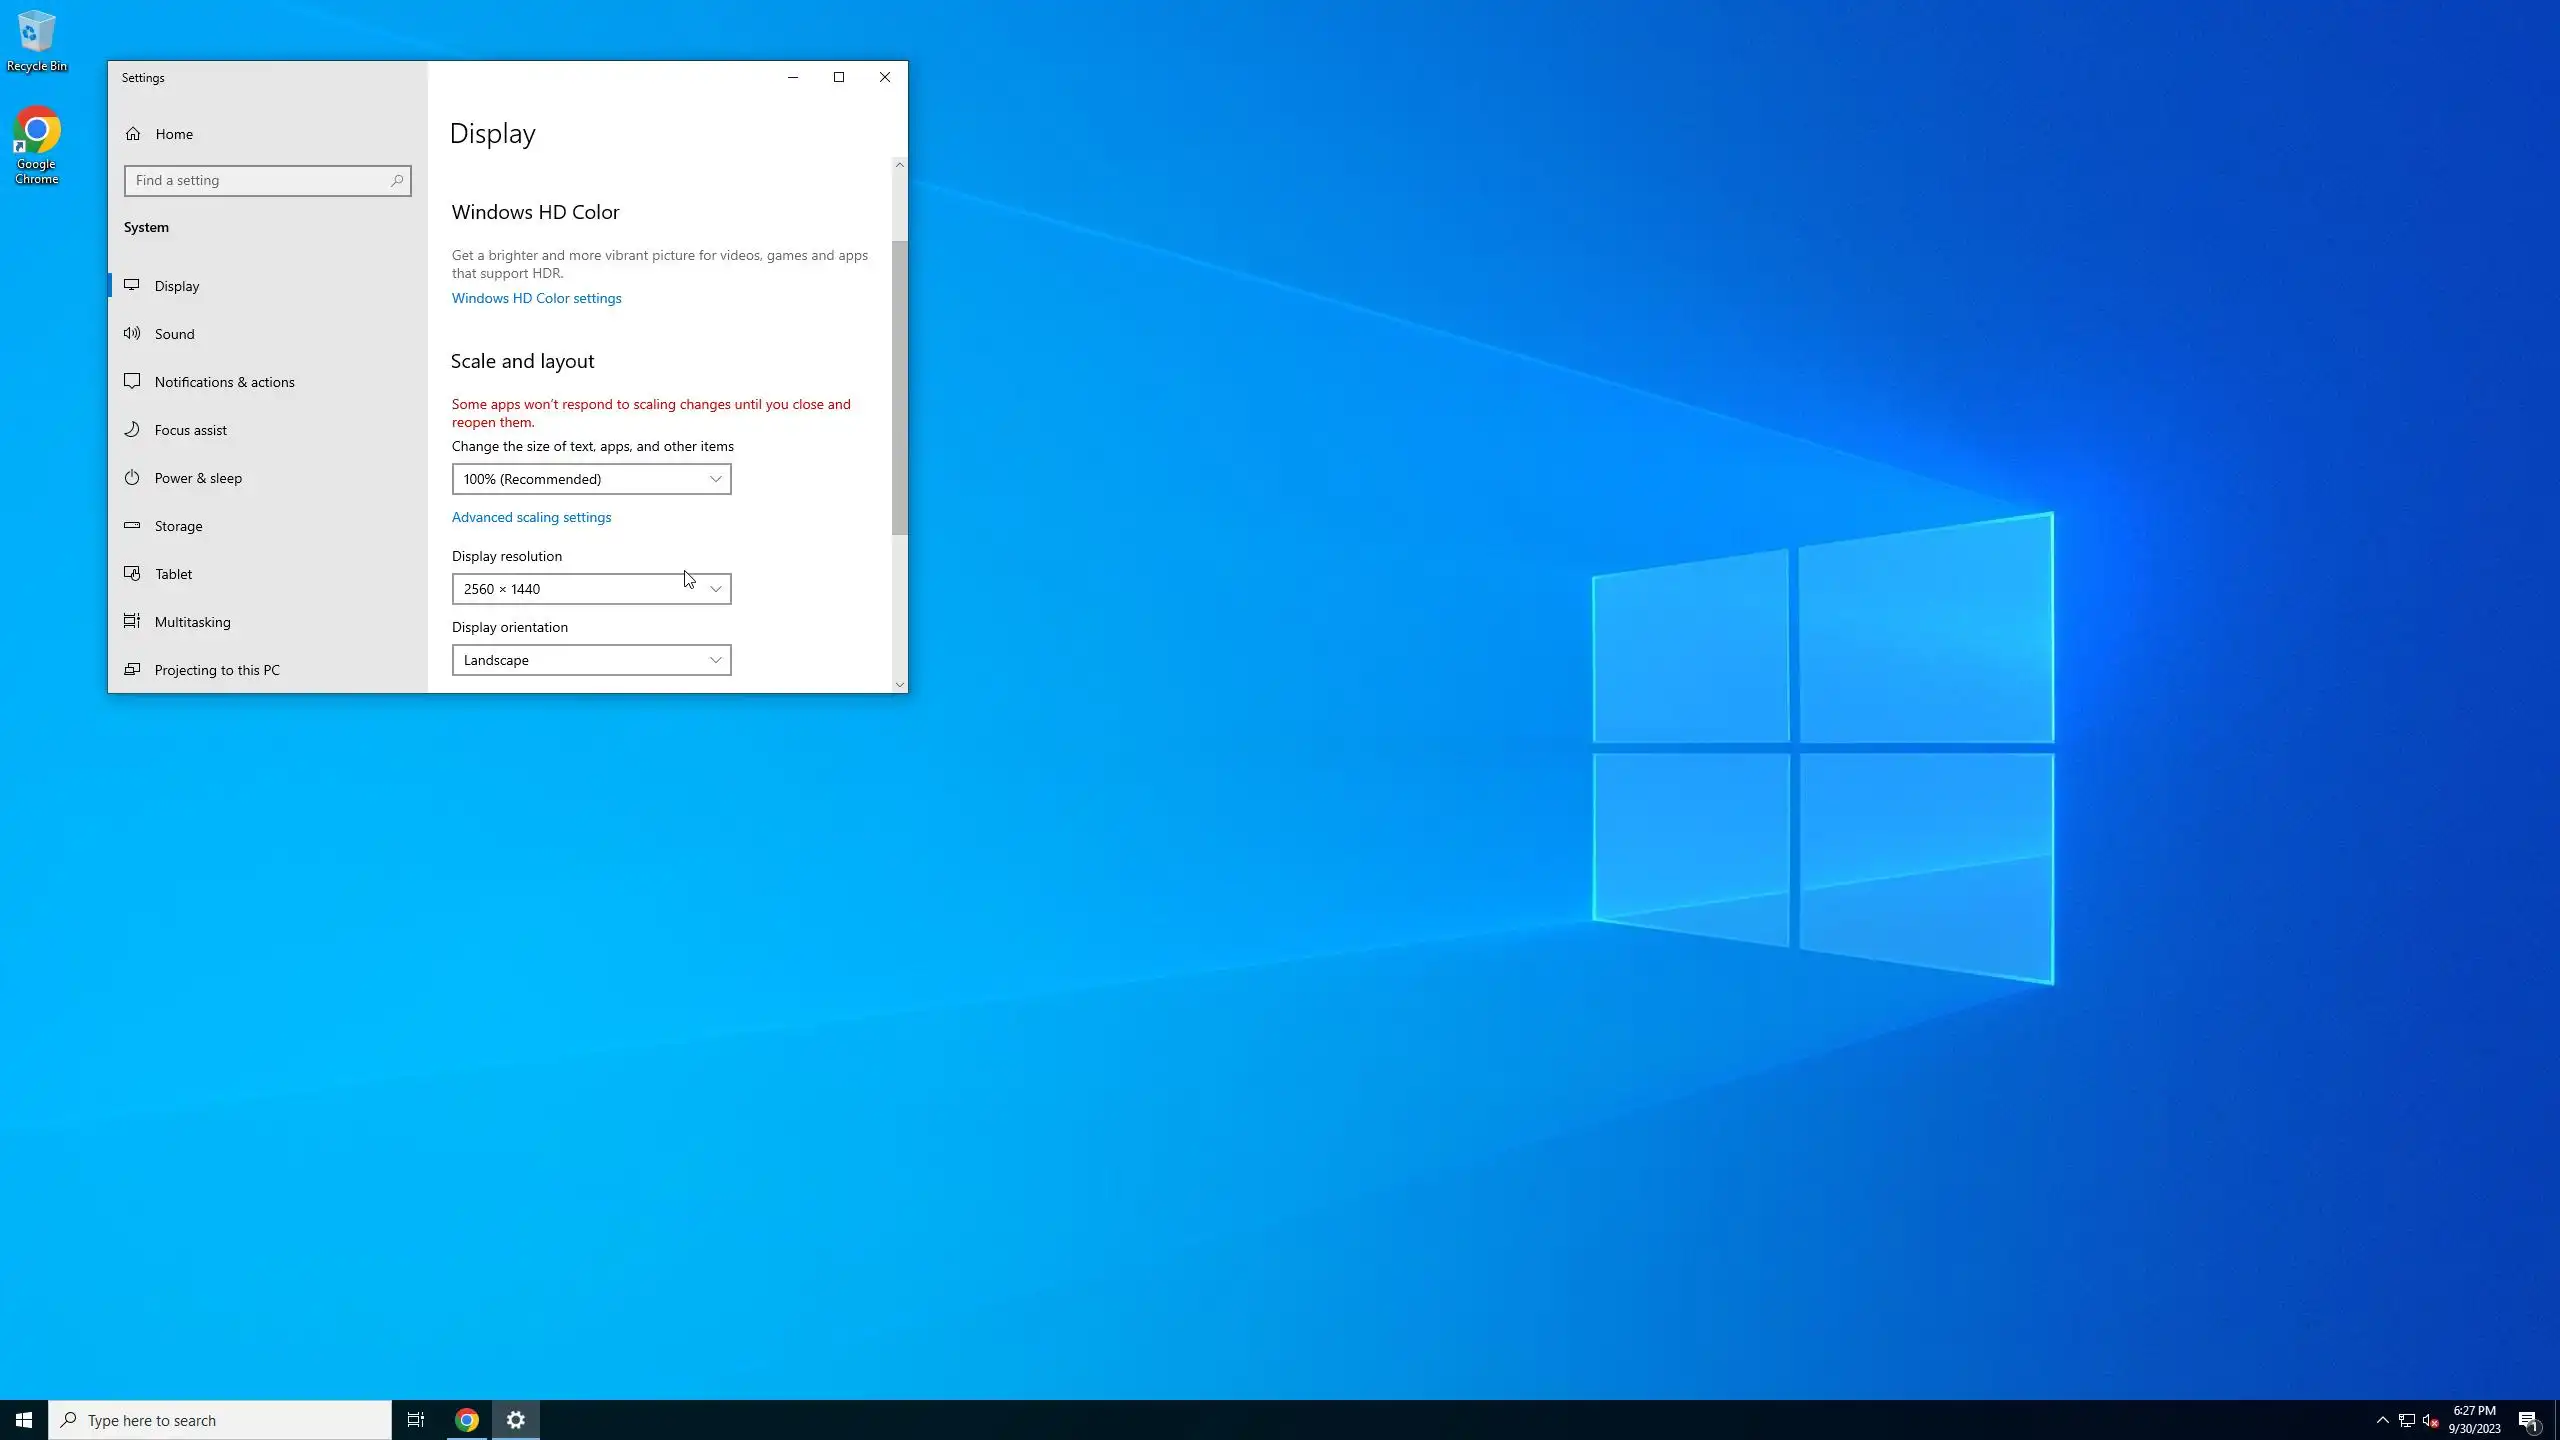Click Advanced scaling settings link
This screenshot has height=1440, width=2560.
[531, 517]
